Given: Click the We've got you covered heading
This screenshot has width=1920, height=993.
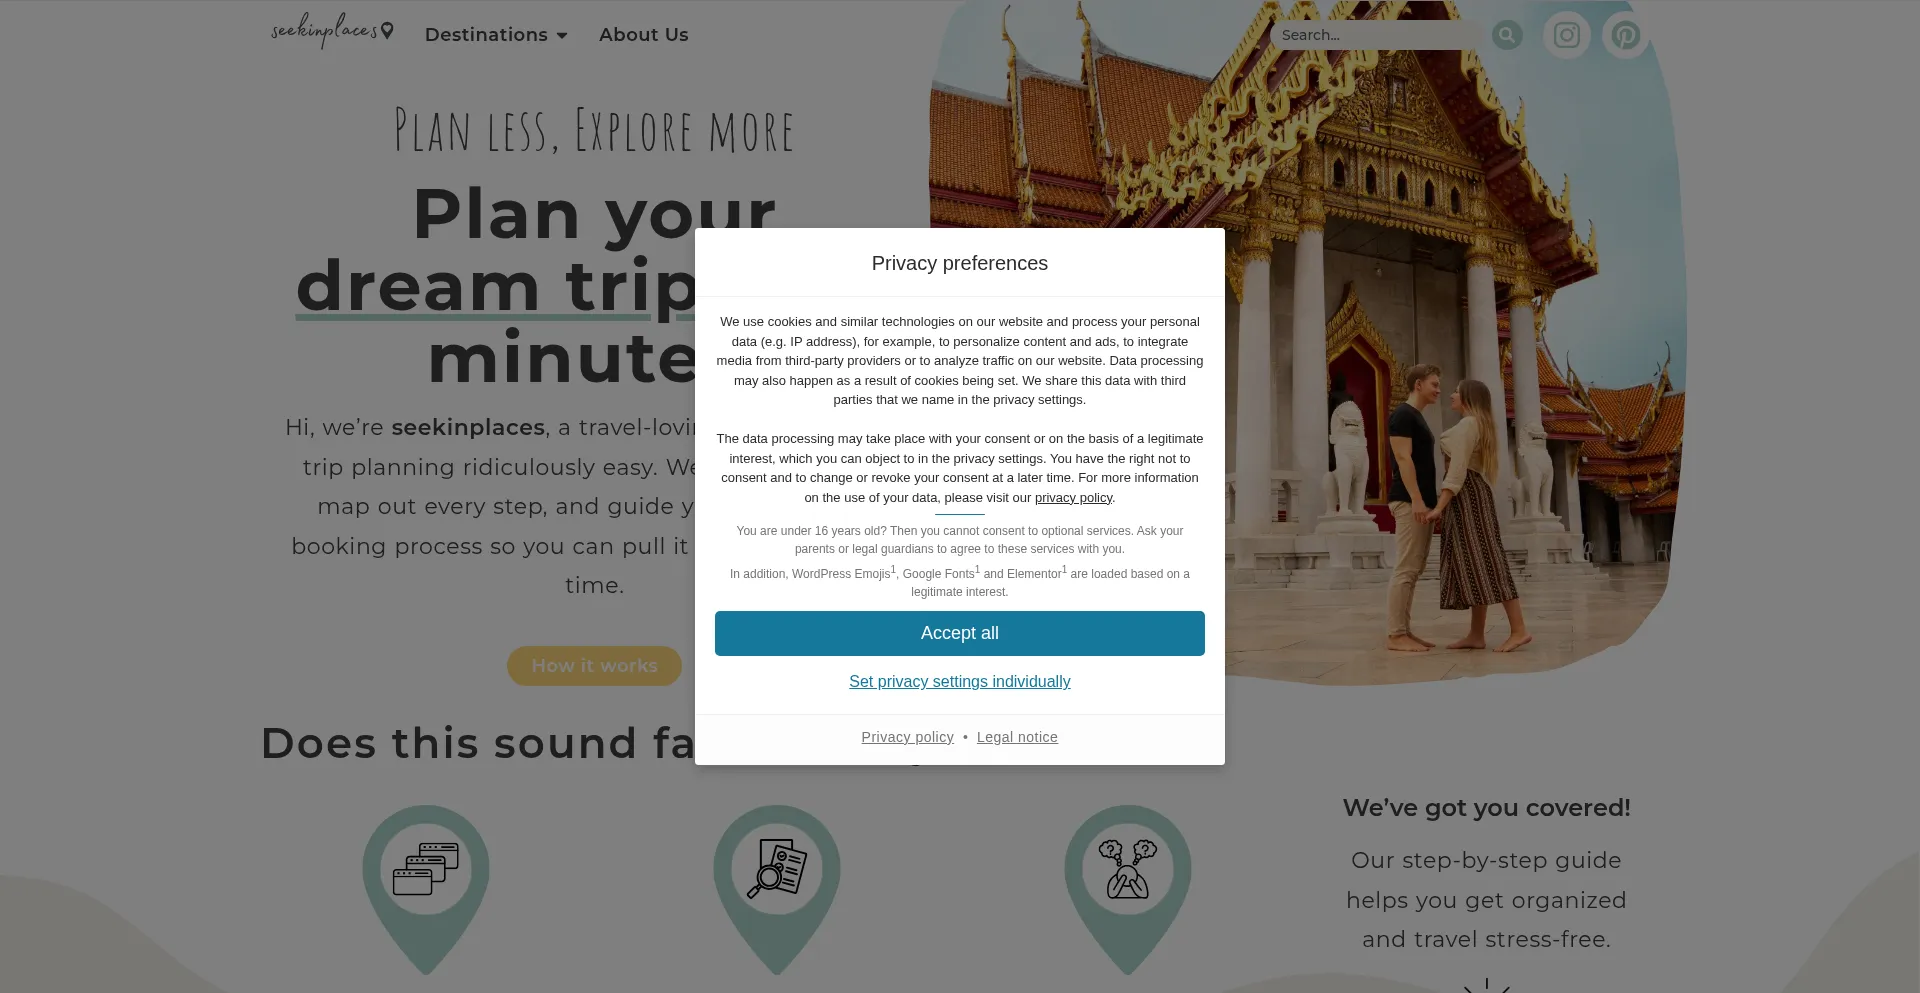Looking at the screenshot, I should pyautogui.click(x=1486, y=808).
